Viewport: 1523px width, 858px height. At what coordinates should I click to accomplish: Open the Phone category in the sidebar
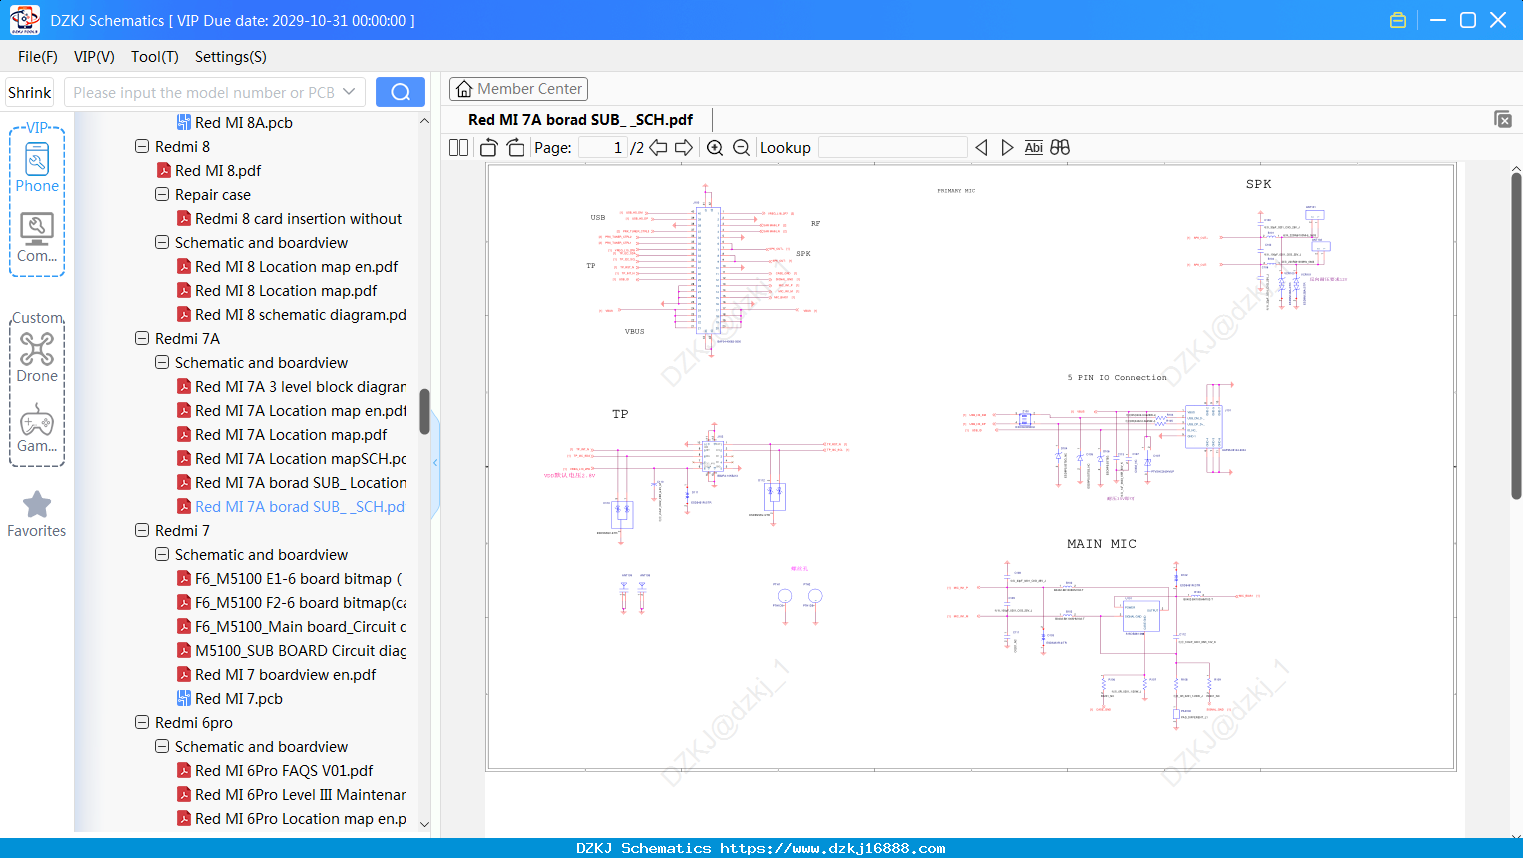tap(37, 166)
